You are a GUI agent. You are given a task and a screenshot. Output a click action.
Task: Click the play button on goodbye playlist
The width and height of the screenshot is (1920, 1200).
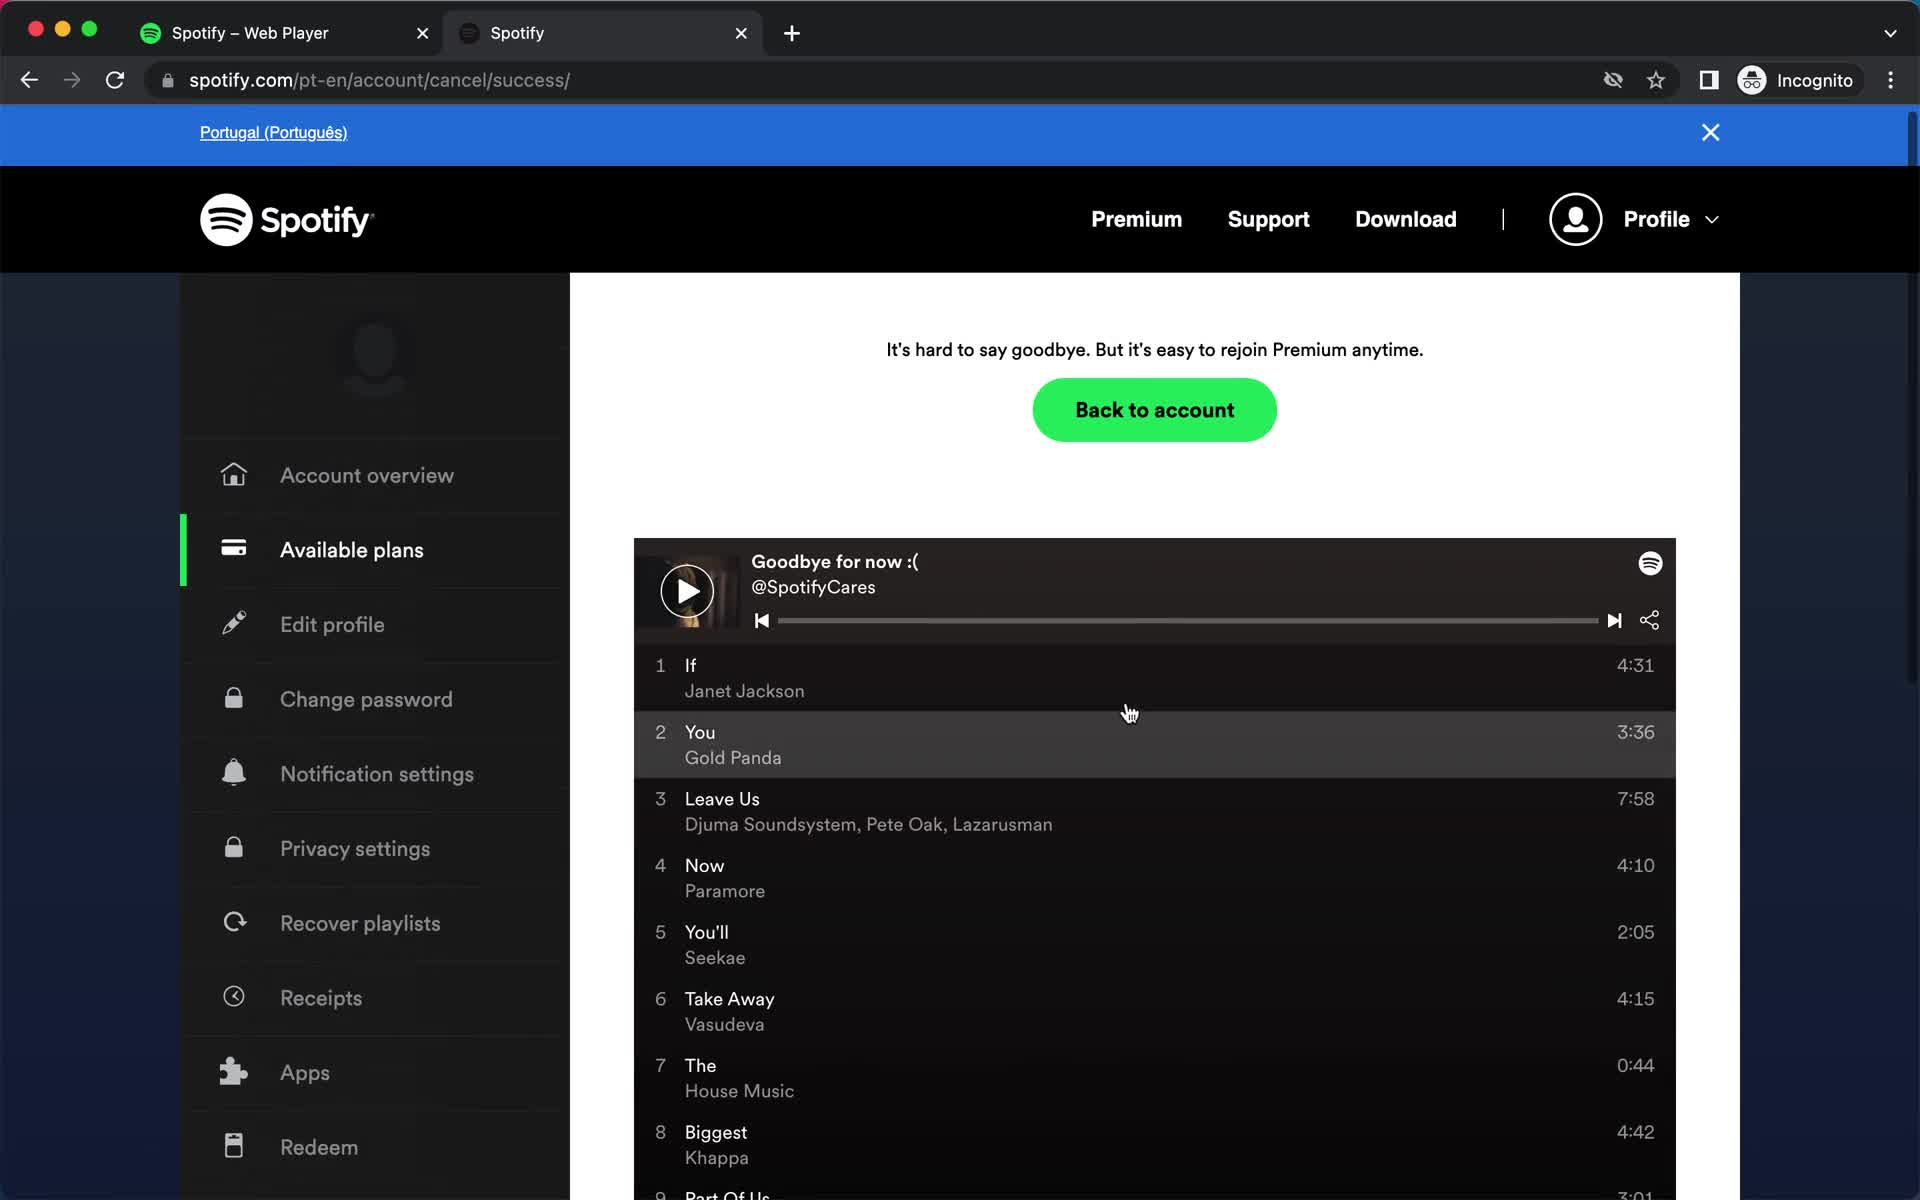click(686, 592)
